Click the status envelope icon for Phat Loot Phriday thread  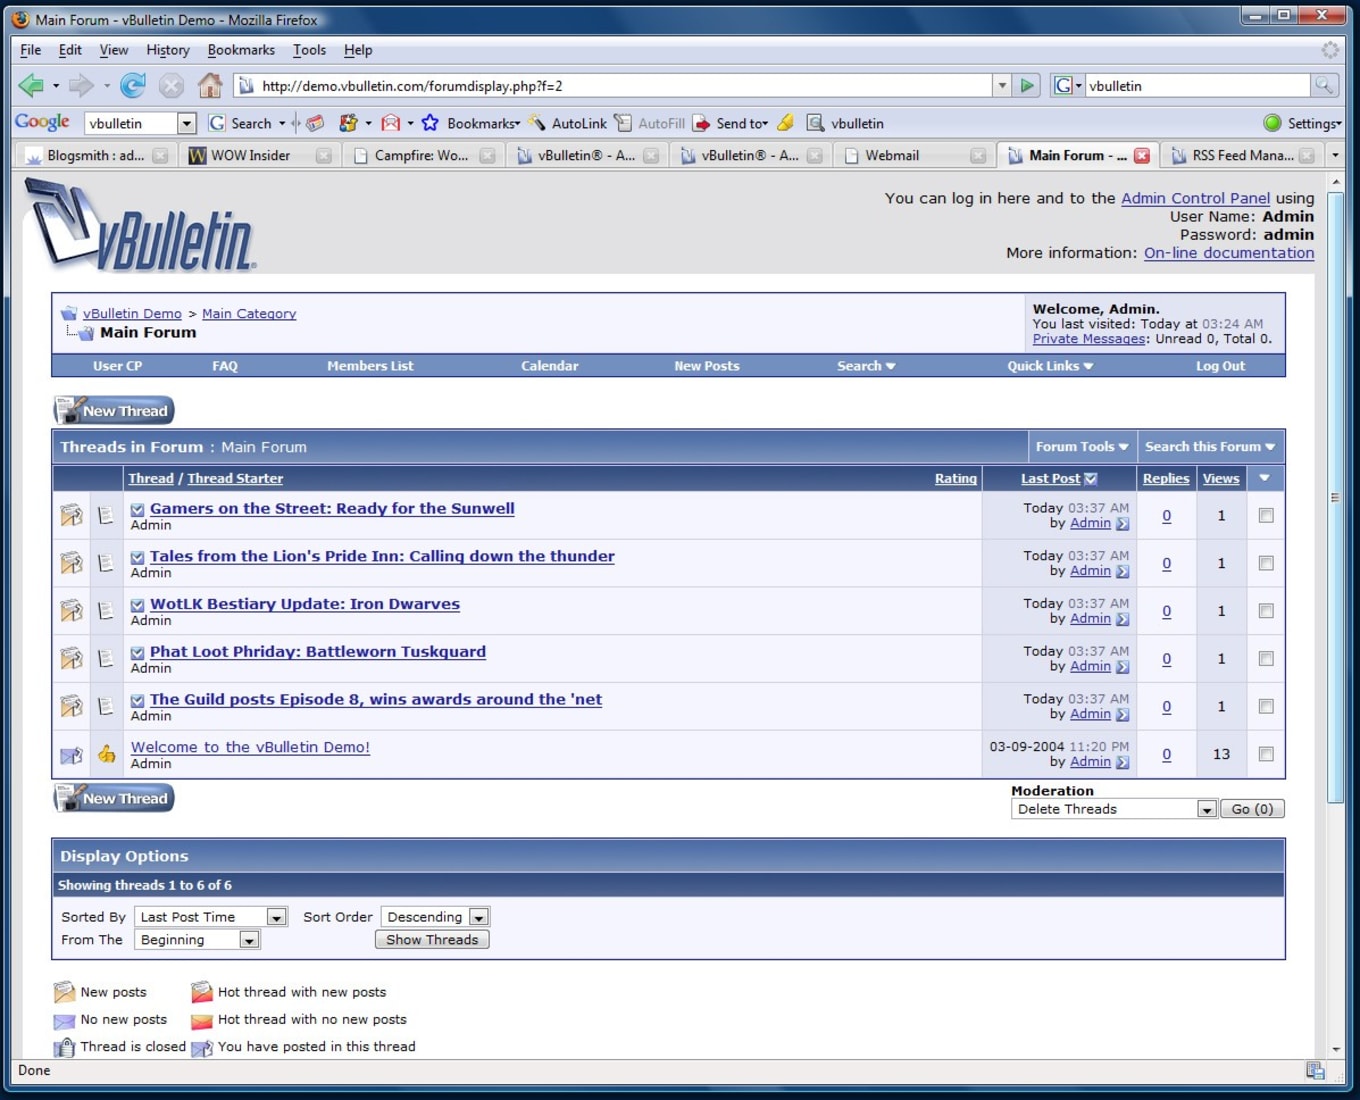[71, 659]
